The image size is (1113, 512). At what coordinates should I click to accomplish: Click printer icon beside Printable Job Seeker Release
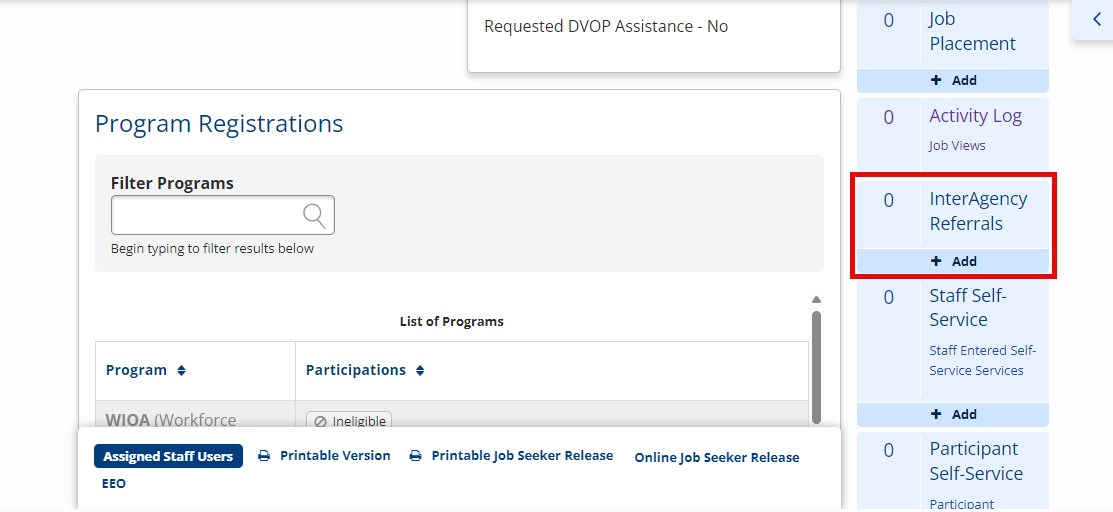click(415, 456)
